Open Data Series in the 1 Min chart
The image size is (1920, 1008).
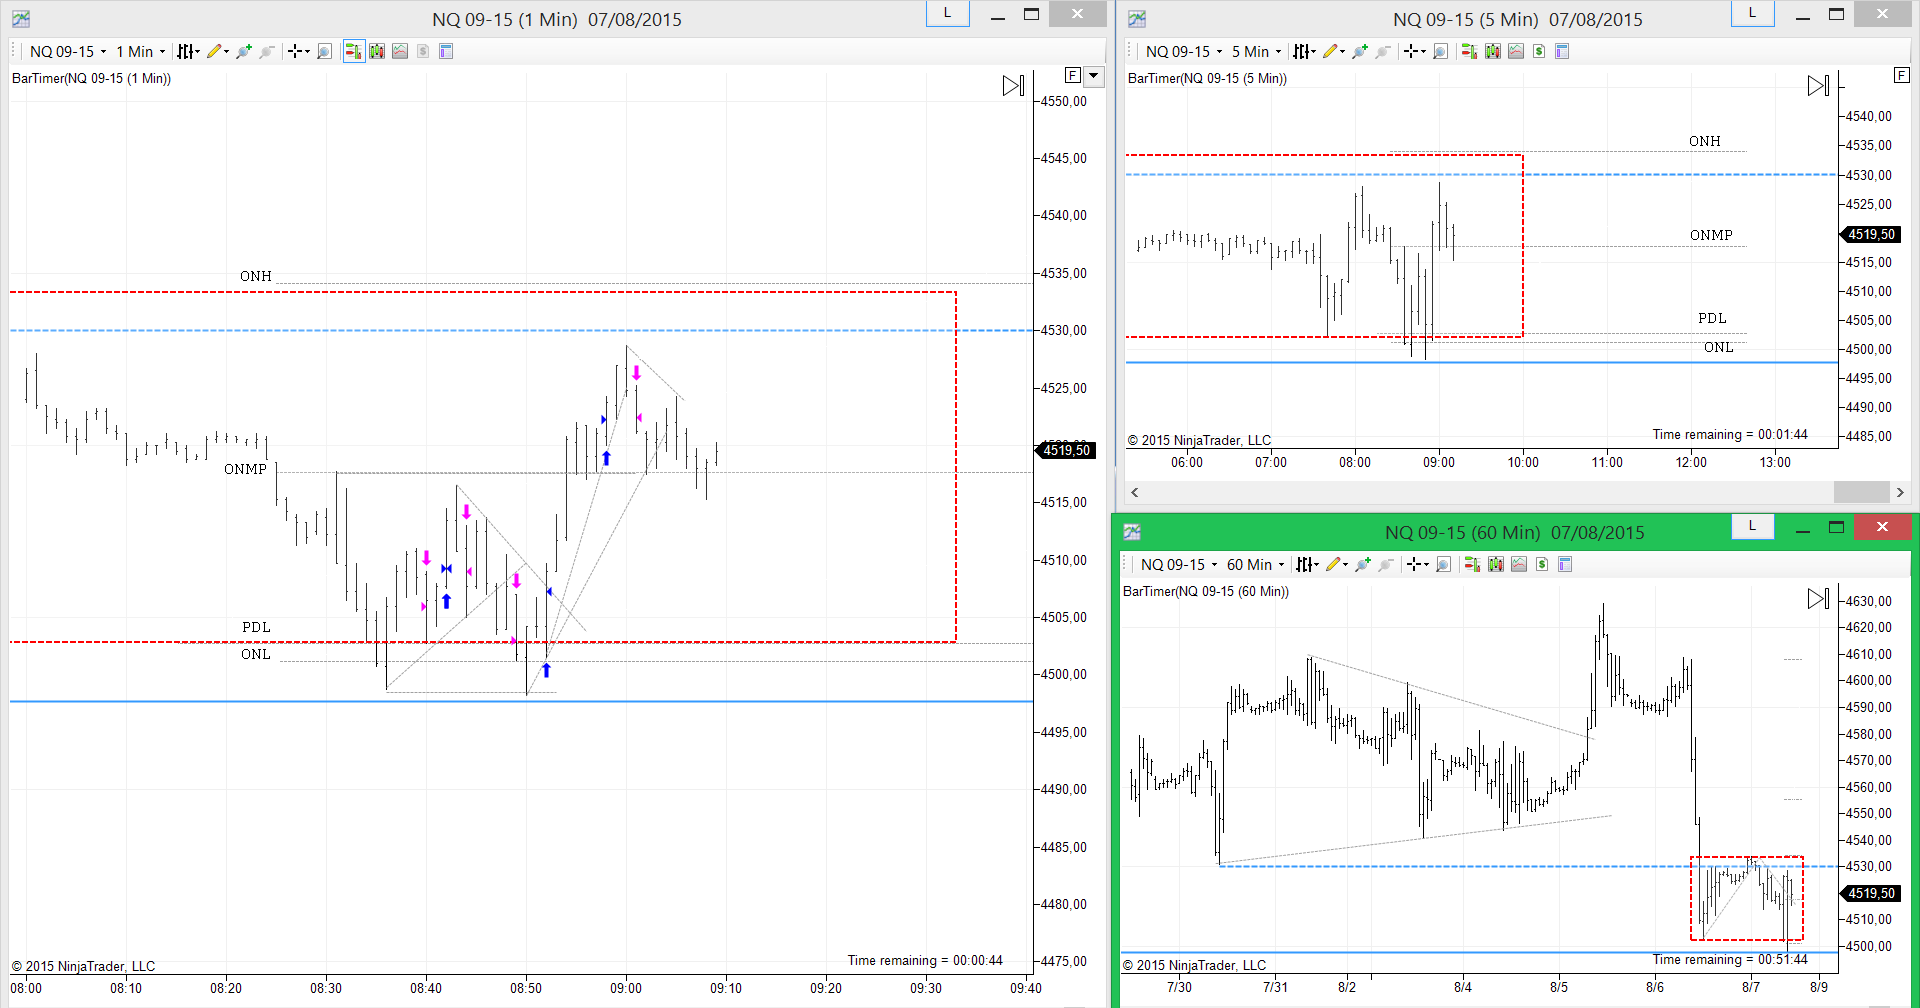[x=377, y=51]
